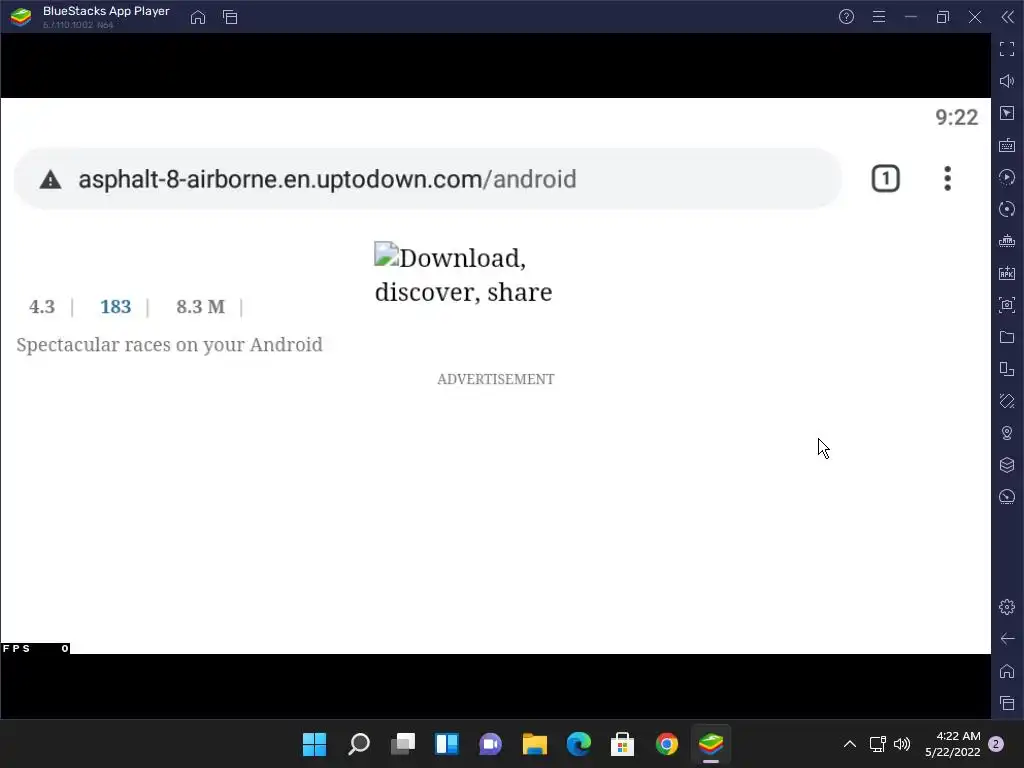Open Task View on the taskbar

click(x=403, y=744)
